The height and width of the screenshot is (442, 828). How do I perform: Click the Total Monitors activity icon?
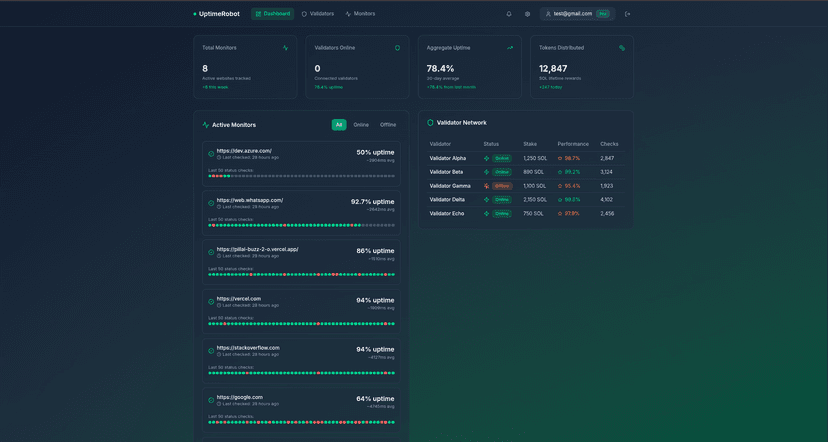pos(285,48)
